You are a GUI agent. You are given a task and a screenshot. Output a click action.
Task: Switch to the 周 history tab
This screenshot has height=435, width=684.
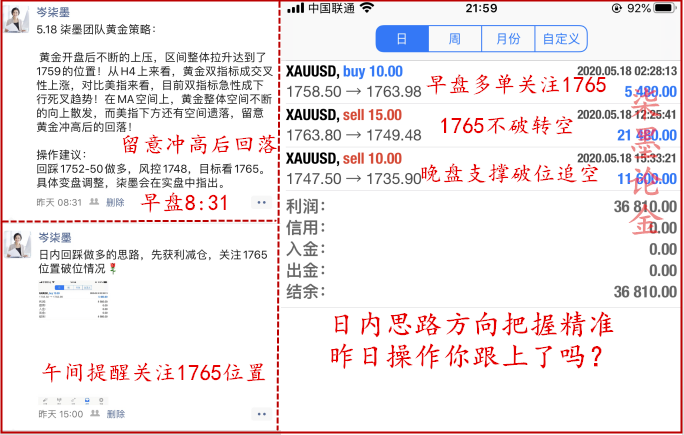[455, 39]
